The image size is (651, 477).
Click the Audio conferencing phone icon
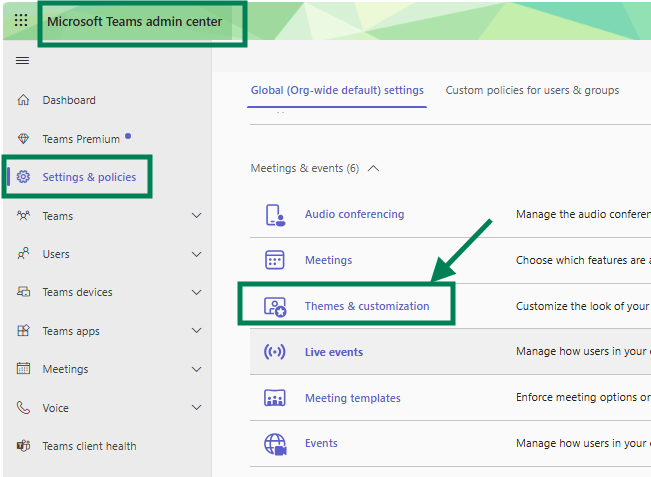pyautogui.click(x=275, y=215)
